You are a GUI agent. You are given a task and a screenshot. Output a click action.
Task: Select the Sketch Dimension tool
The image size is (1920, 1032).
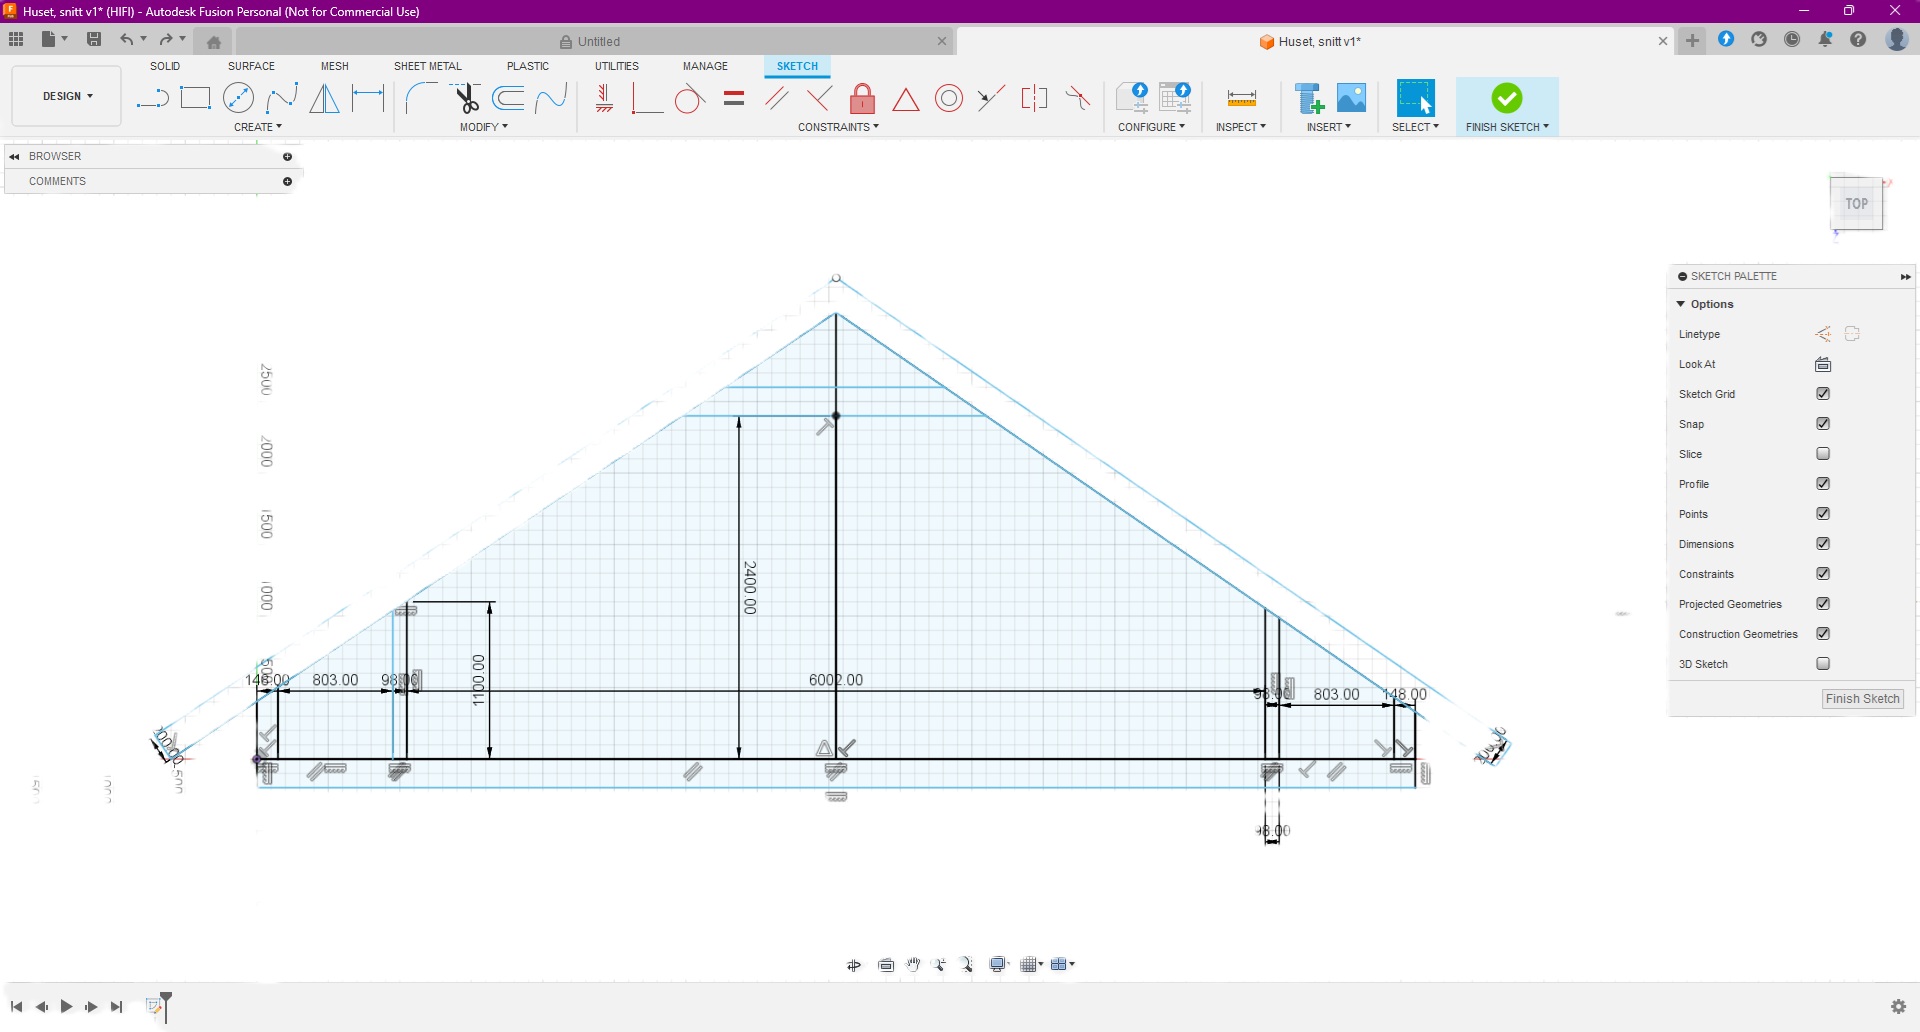coord(368,98)
